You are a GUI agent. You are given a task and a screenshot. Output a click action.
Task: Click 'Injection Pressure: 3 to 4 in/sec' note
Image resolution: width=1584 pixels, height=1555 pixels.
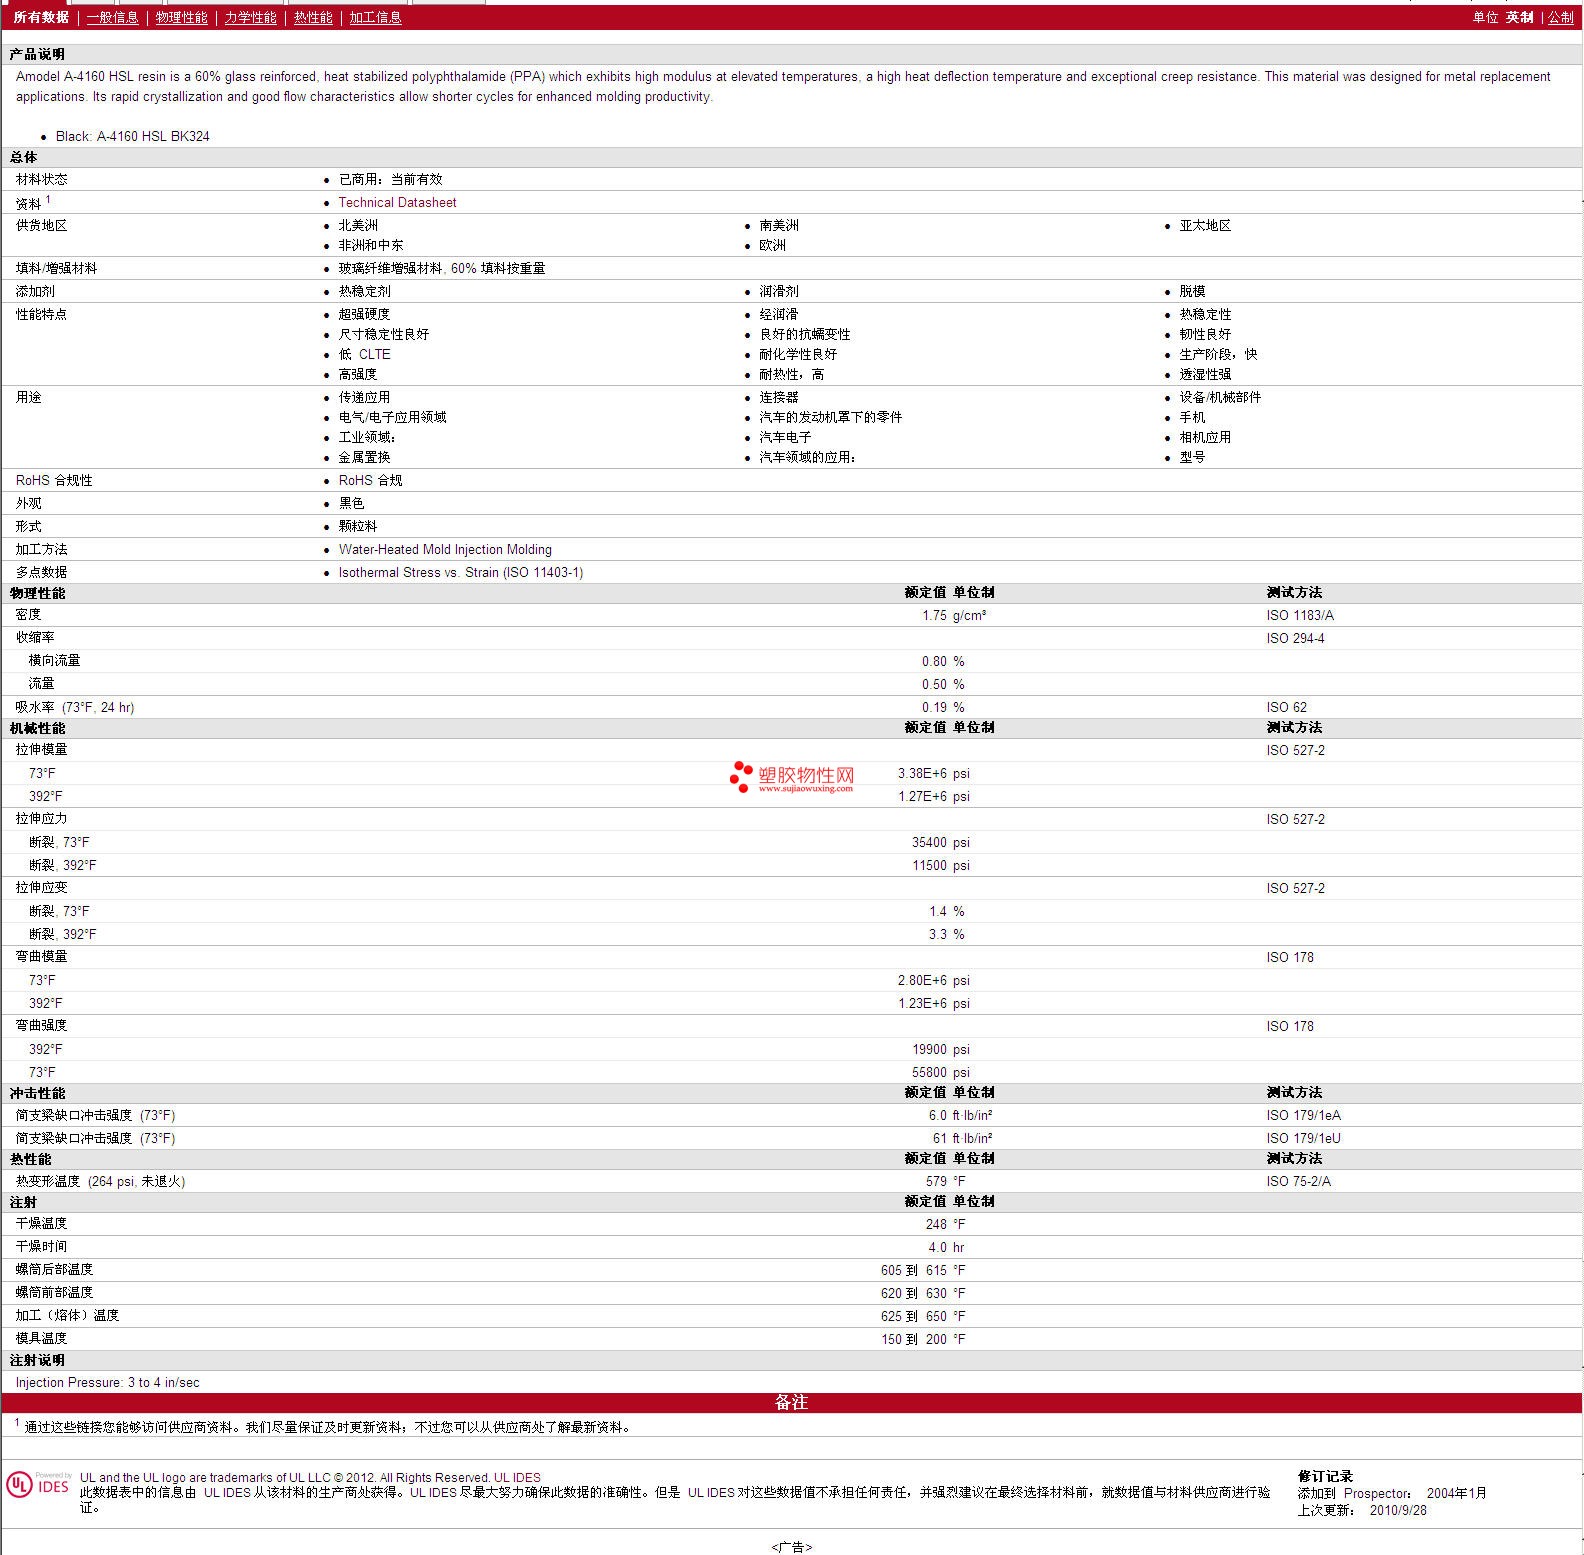(107, 1382)
